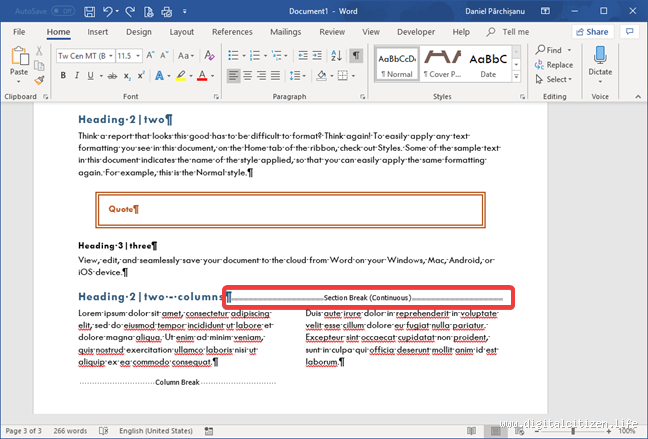Switch to the References tab

(x=232, y=31)
